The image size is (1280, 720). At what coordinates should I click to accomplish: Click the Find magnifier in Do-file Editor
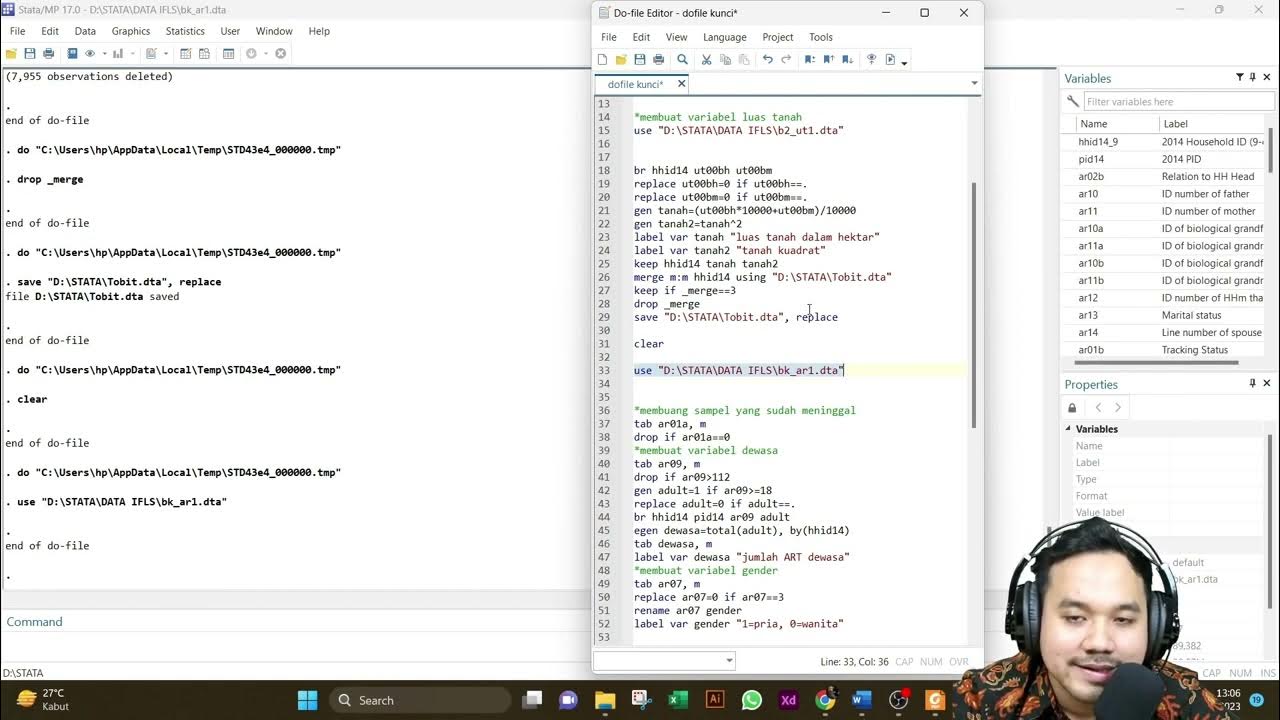[682, 60]
